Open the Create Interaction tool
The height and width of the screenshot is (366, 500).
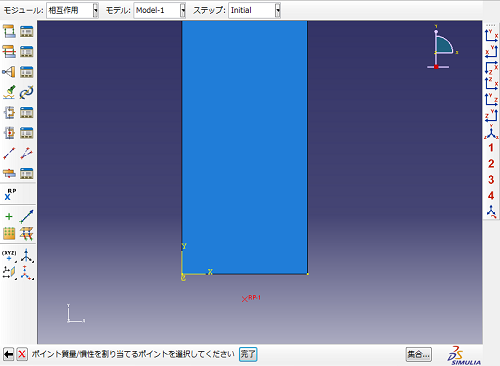click(x=9, y=32)
